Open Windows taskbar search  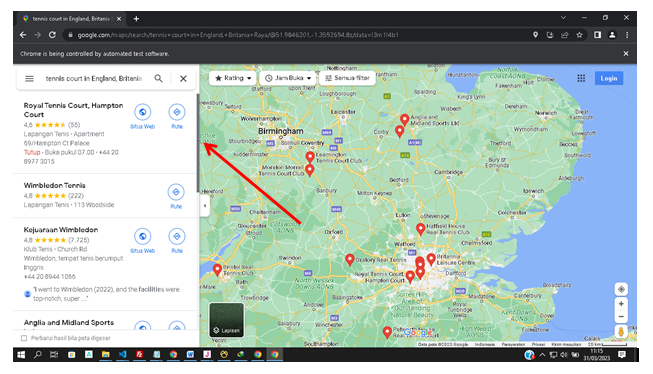38,355
